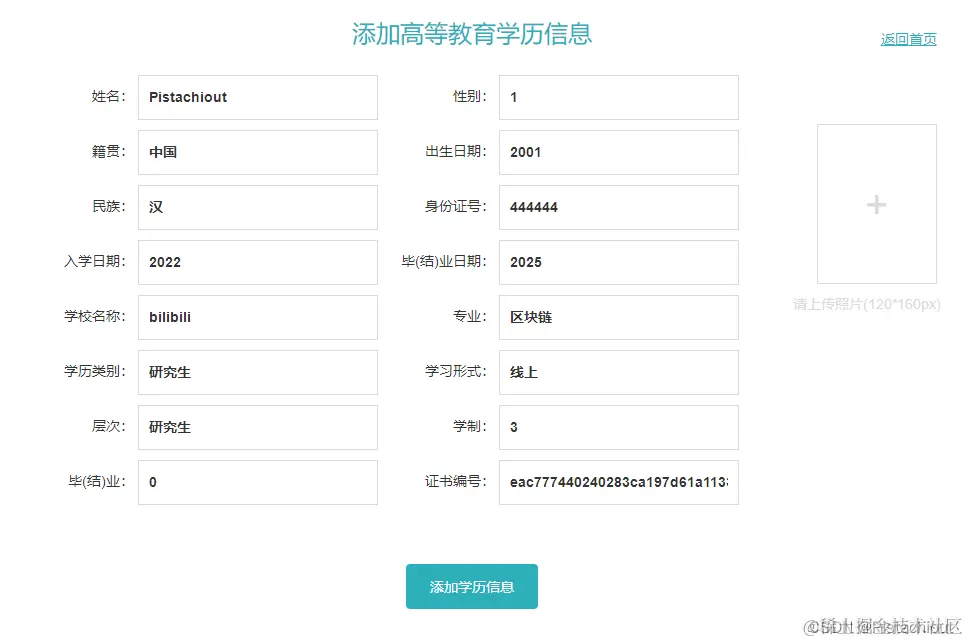Select the 学制 field showing 3
969x643 pixels.
tap(617, 427)
